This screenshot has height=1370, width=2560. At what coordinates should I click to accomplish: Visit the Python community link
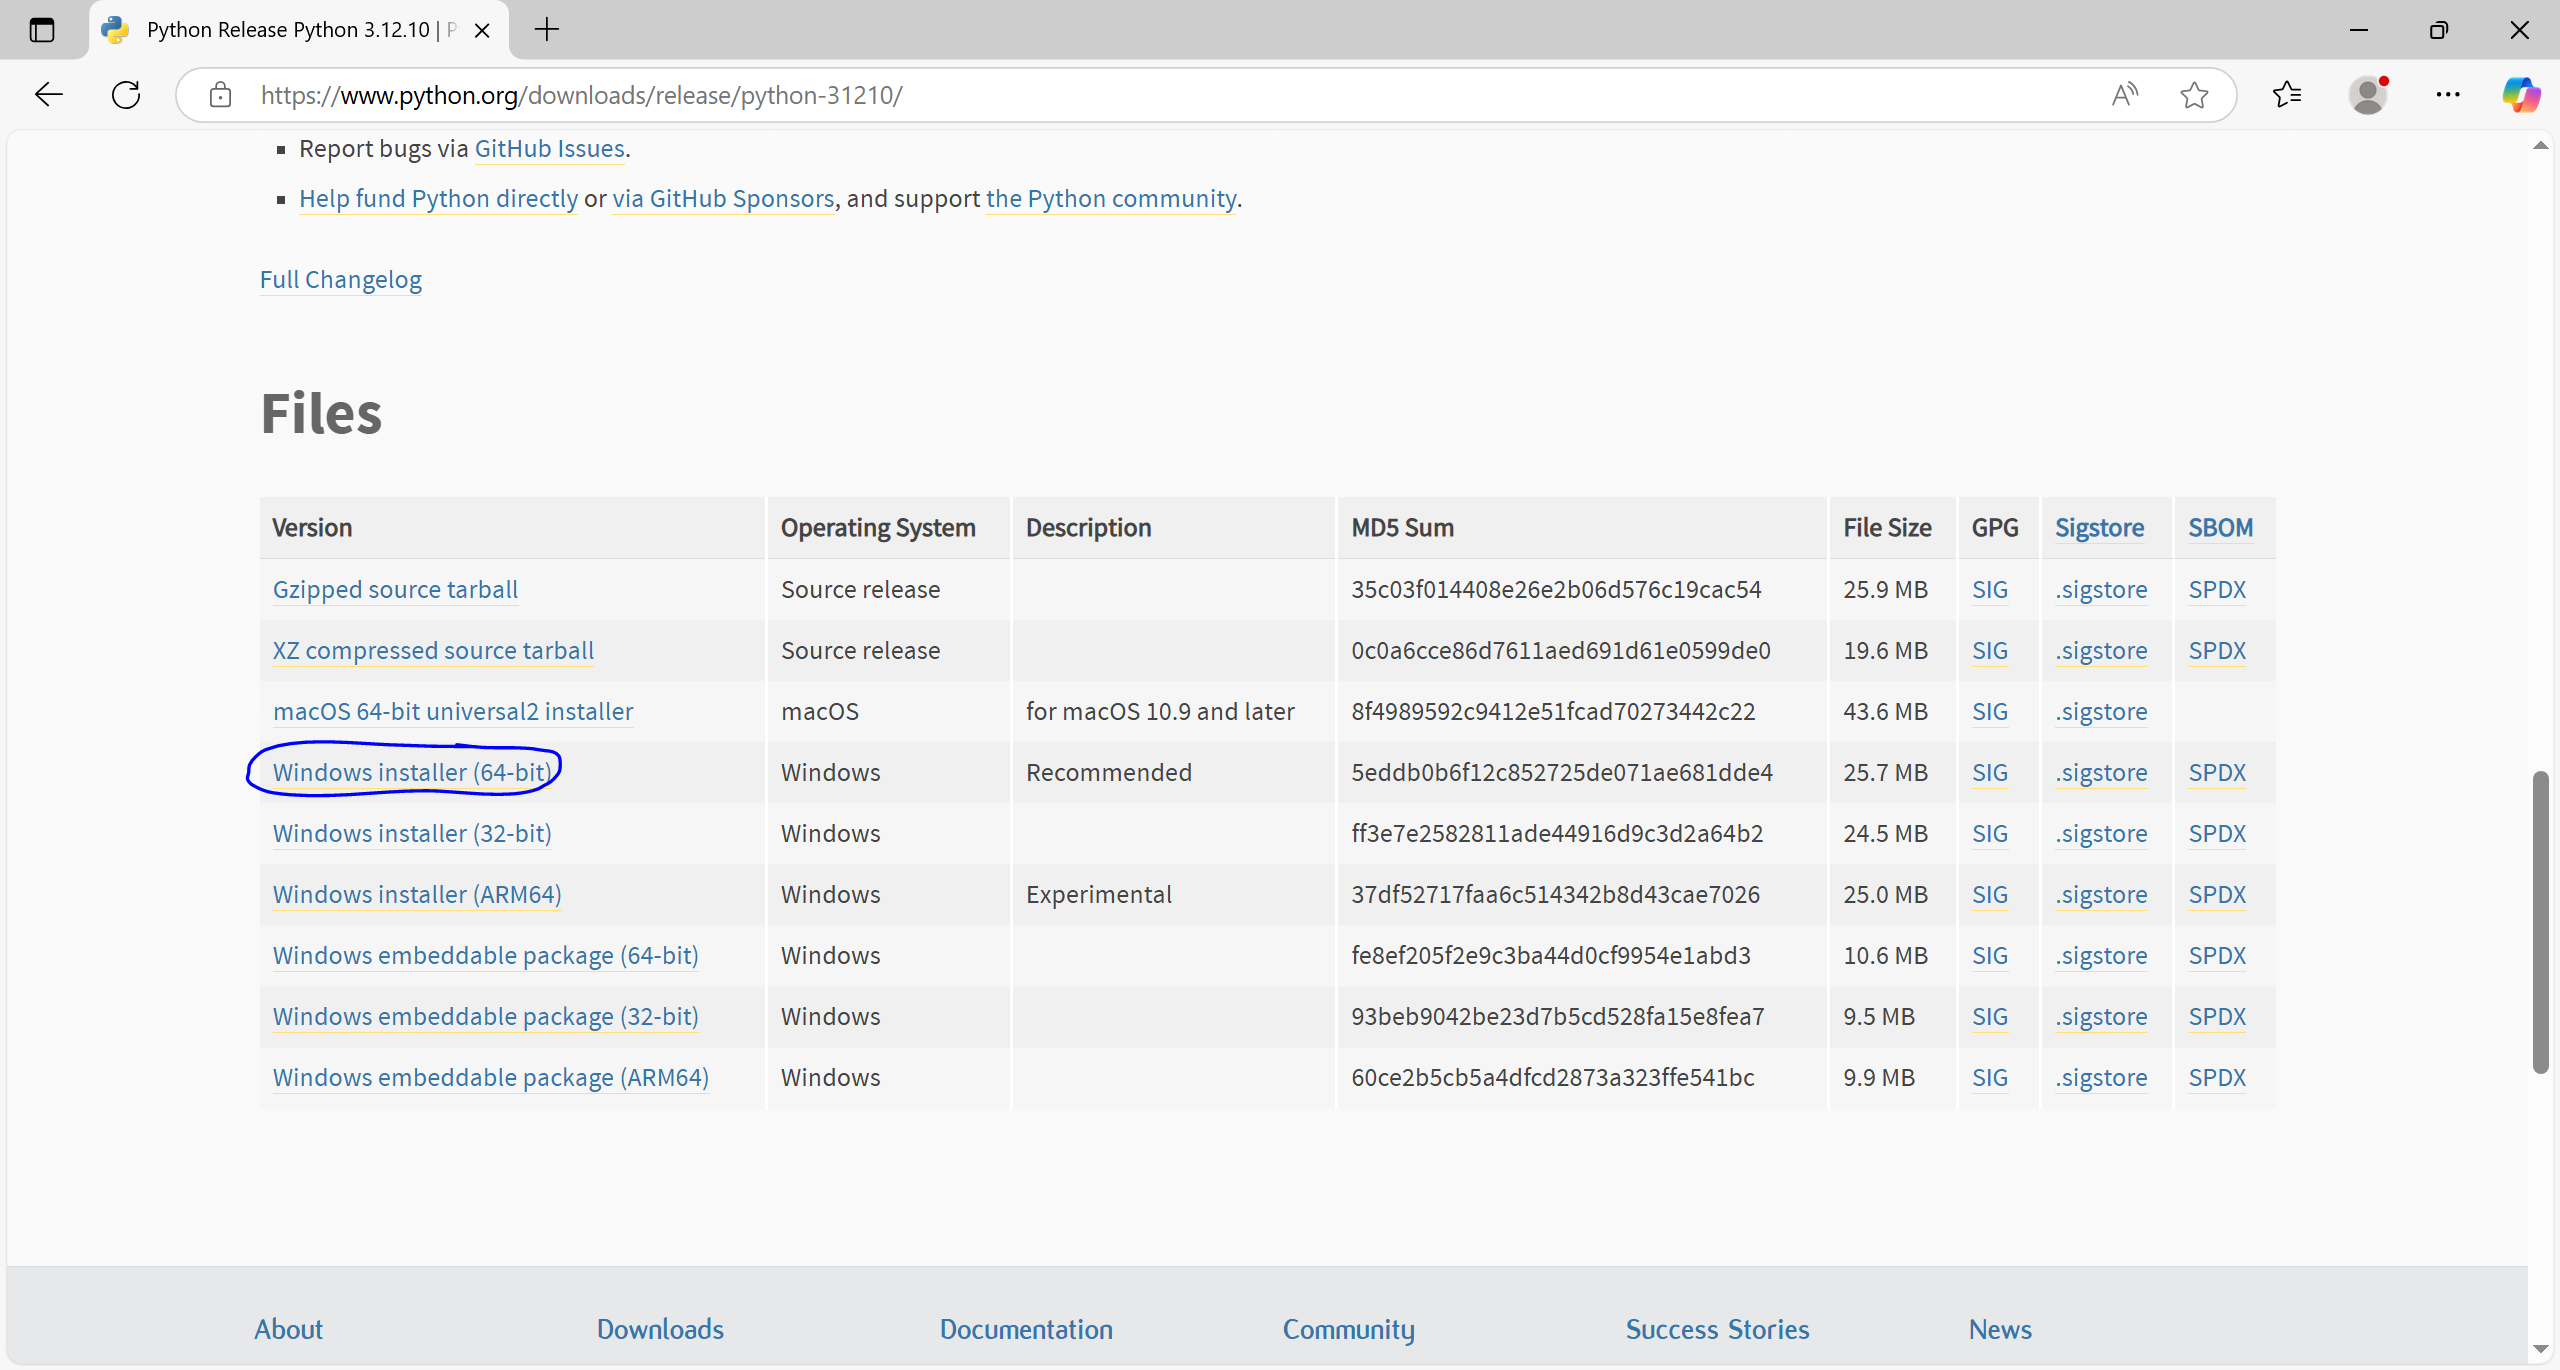1111,199
